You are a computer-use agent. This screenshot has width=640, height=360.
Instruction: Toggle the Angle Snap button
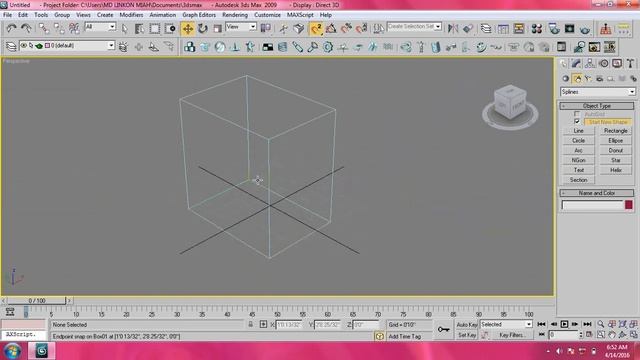[x=331, y=29]
